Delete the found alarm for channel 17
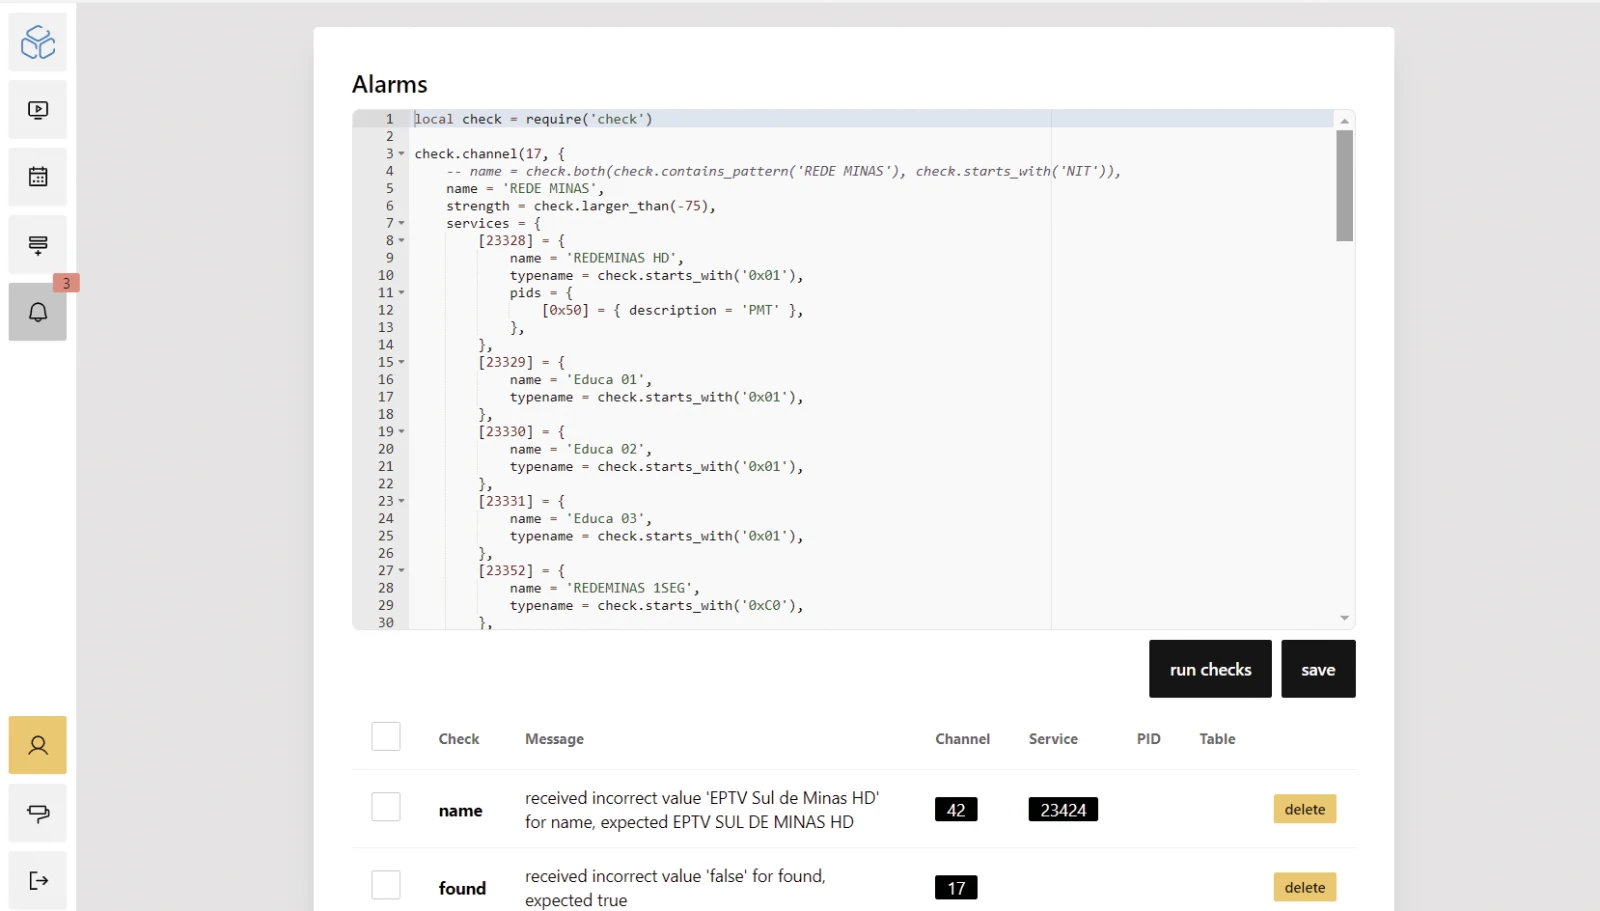The image size is (1600, 911). (1305, 887)
